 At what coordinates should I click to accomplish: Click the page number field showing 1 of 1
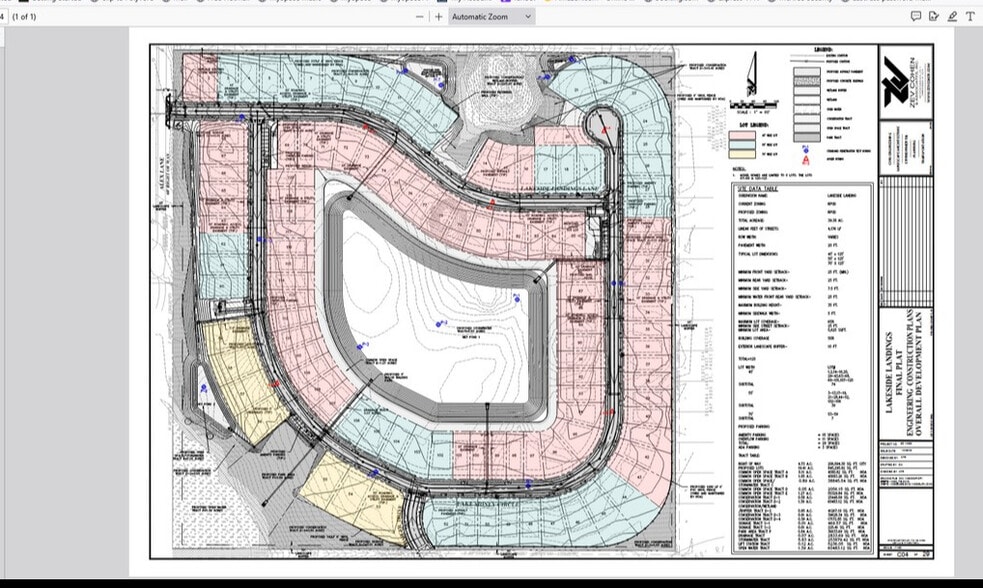click(x=25, y=17)
